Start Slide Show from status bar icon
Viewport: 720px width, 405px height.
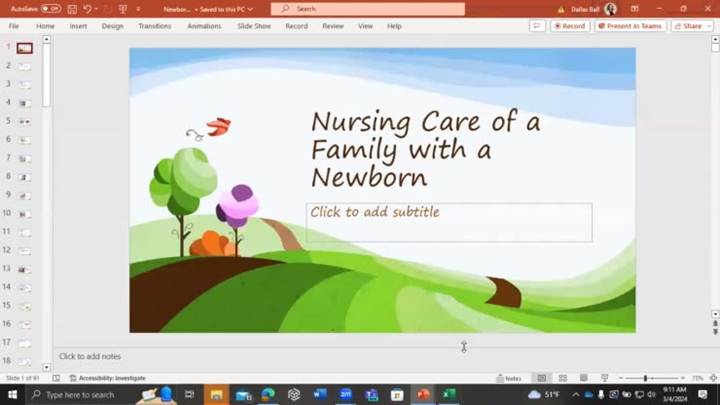[x=604, y=378]
